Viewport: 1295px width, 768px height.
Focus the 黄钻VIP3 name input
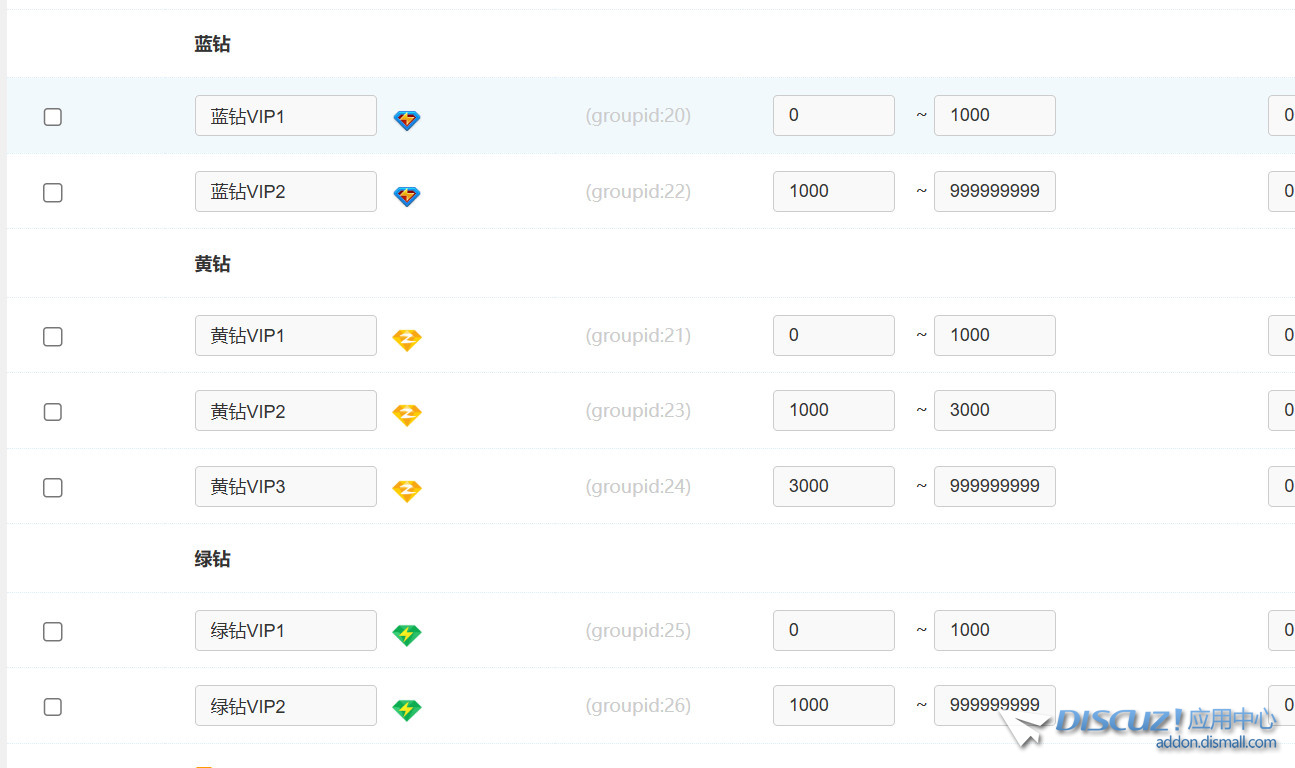coord(285,487)
